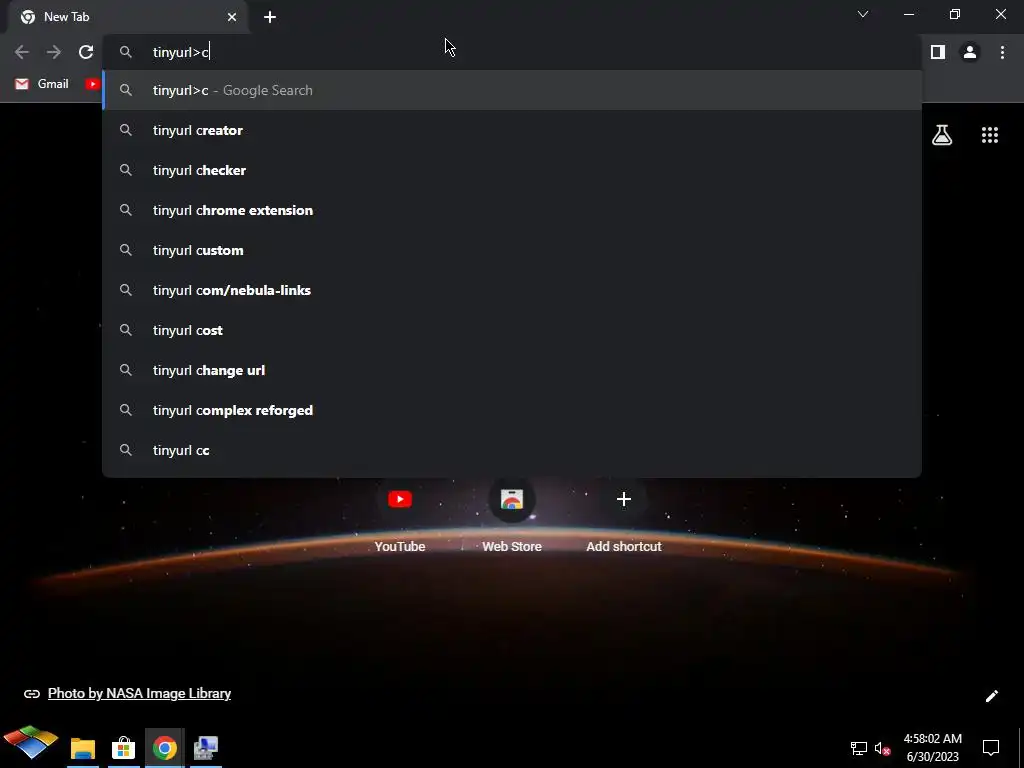This screenshot has height=768, width=1024.
Task: Select 'tinyurl cost' suggestion
Action: 512,330
